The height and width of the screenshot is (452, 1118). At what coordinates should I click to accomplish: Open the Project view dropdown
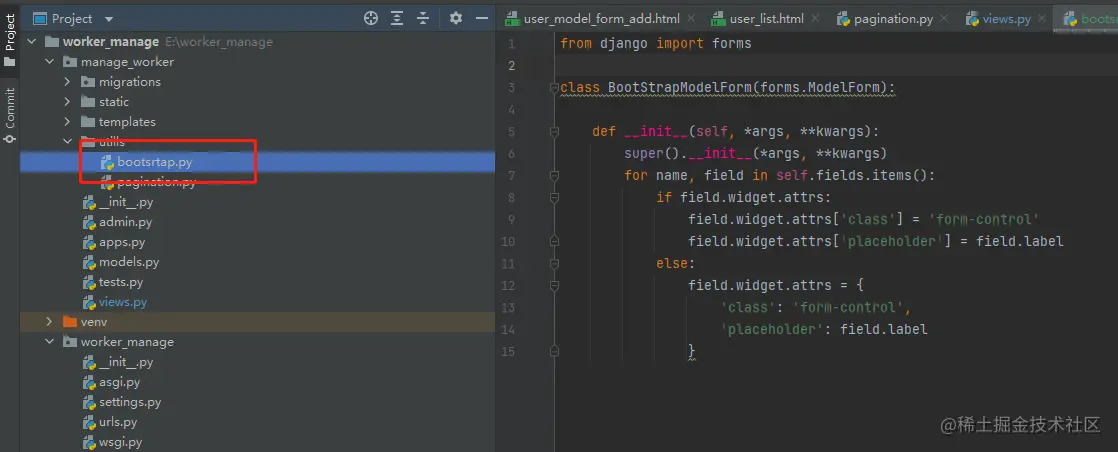tap(108, 19)
